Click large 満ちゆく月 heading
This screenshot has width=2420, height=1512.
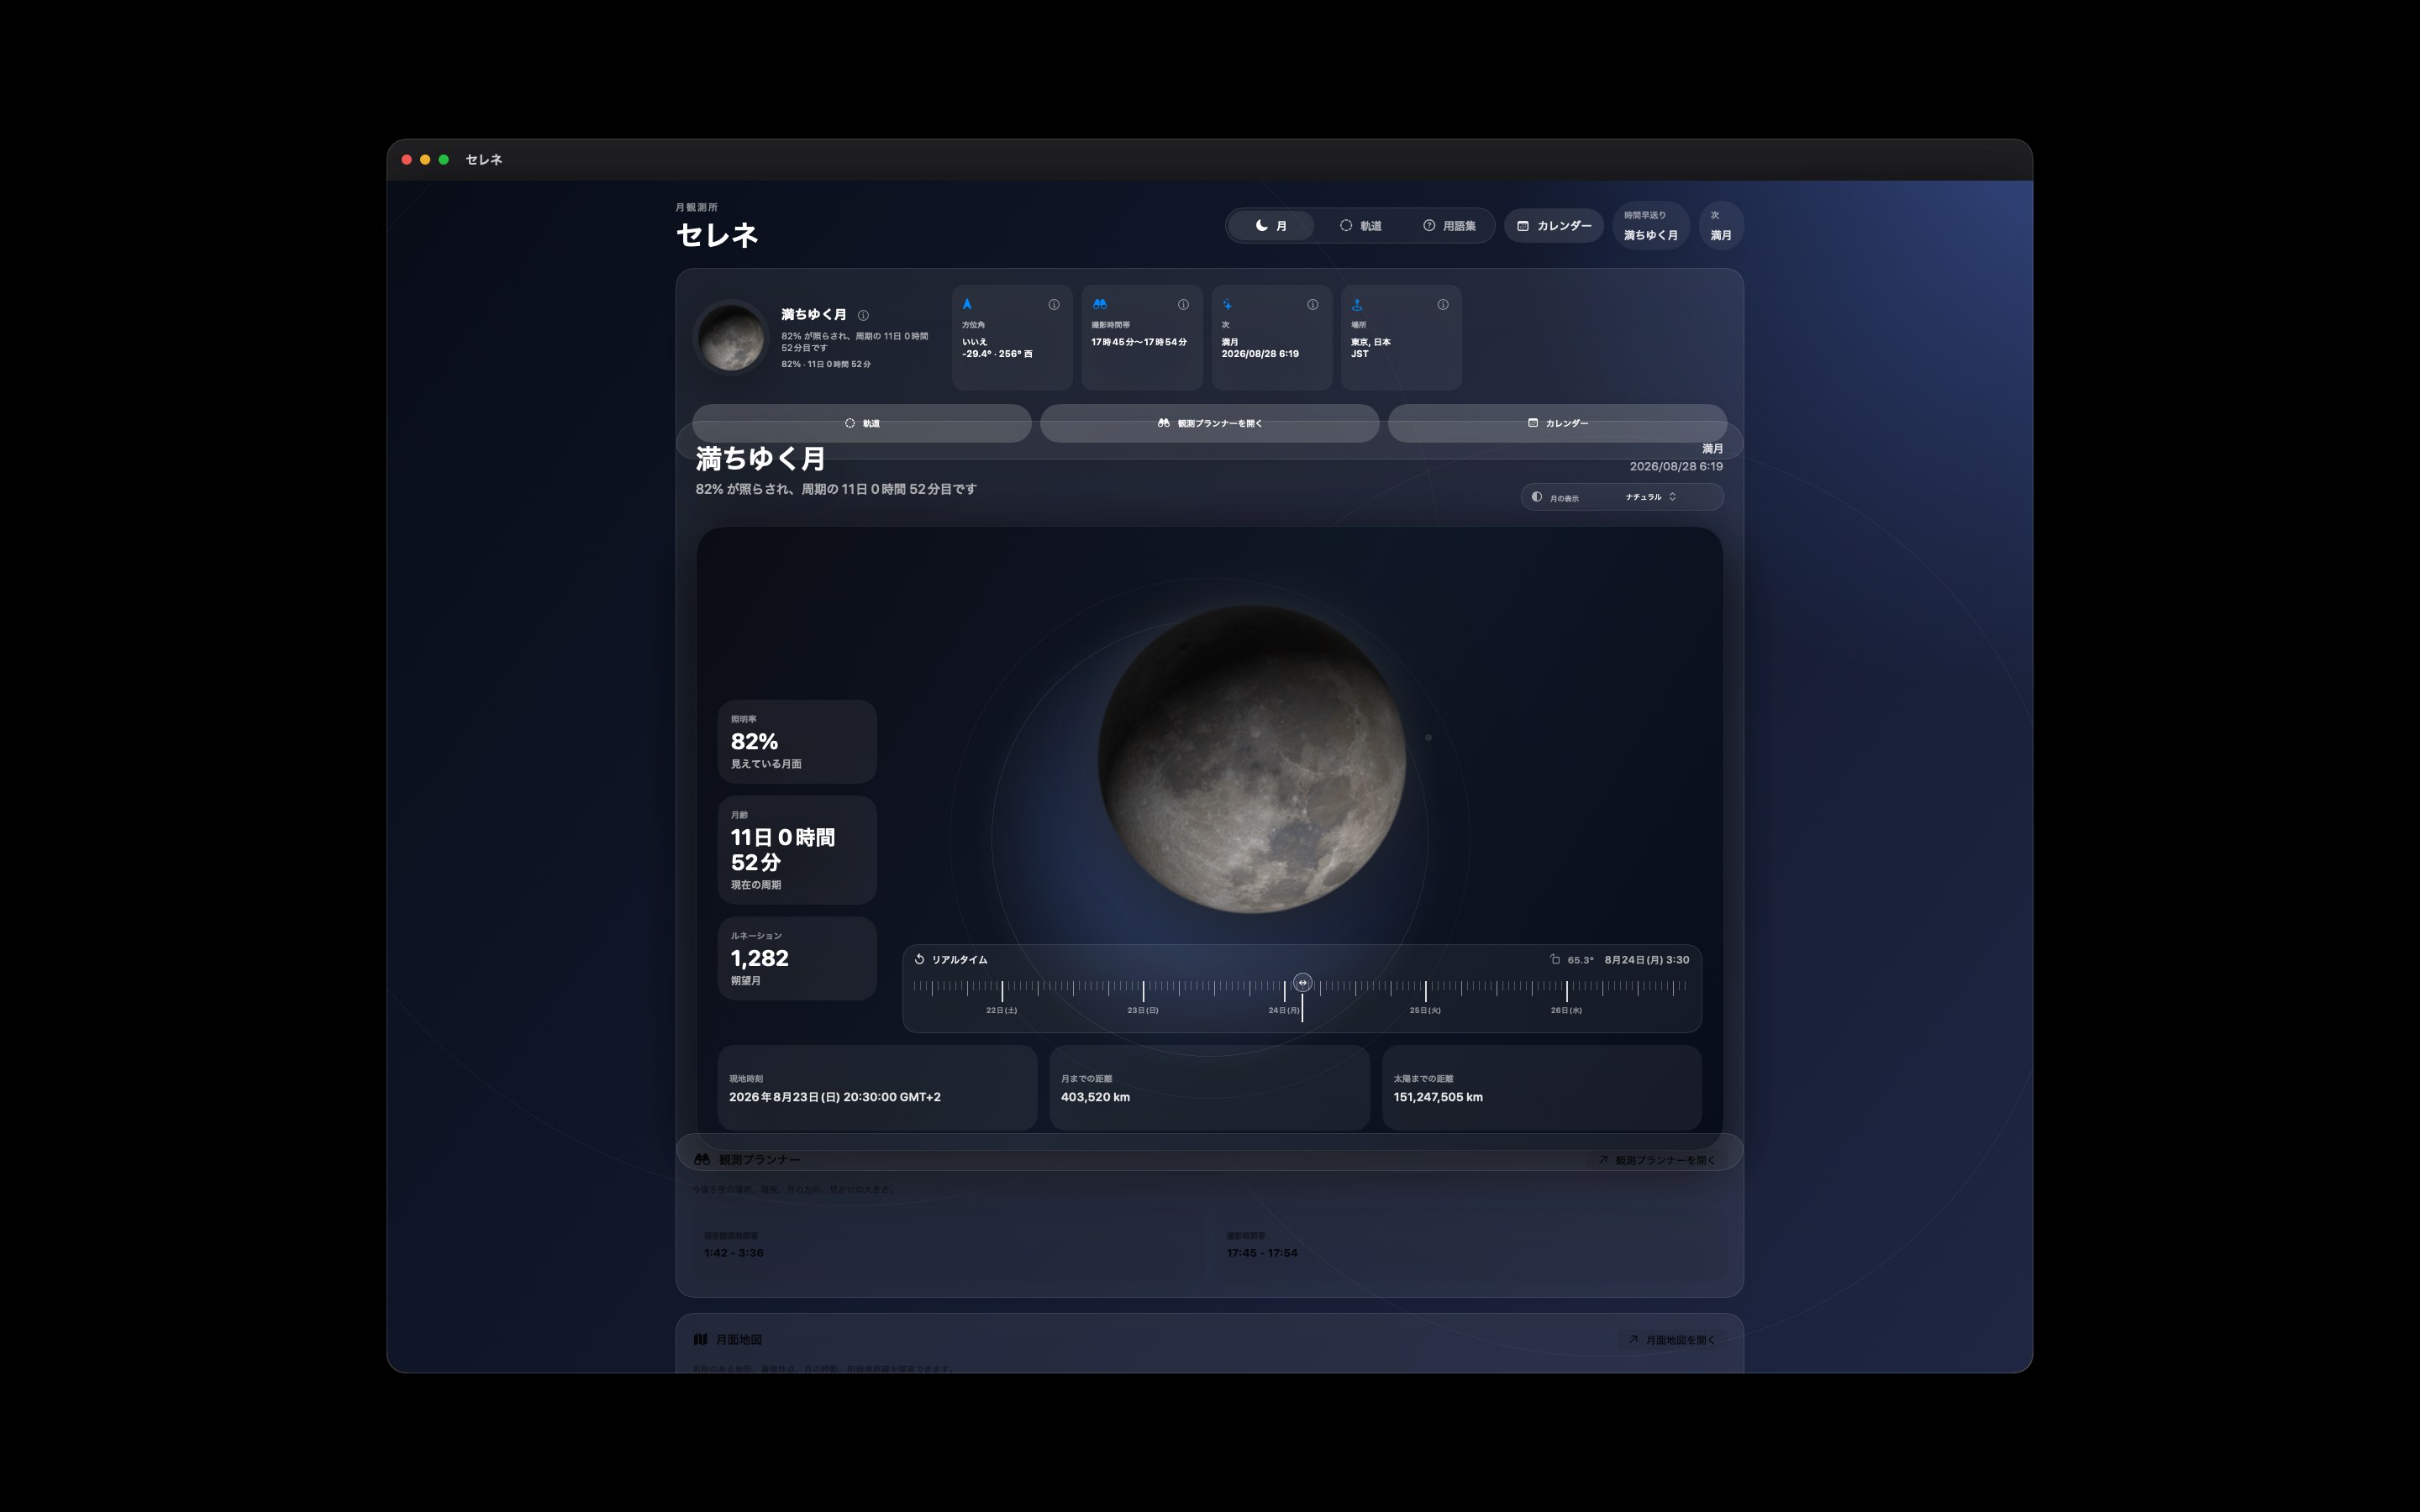(760, 459)
